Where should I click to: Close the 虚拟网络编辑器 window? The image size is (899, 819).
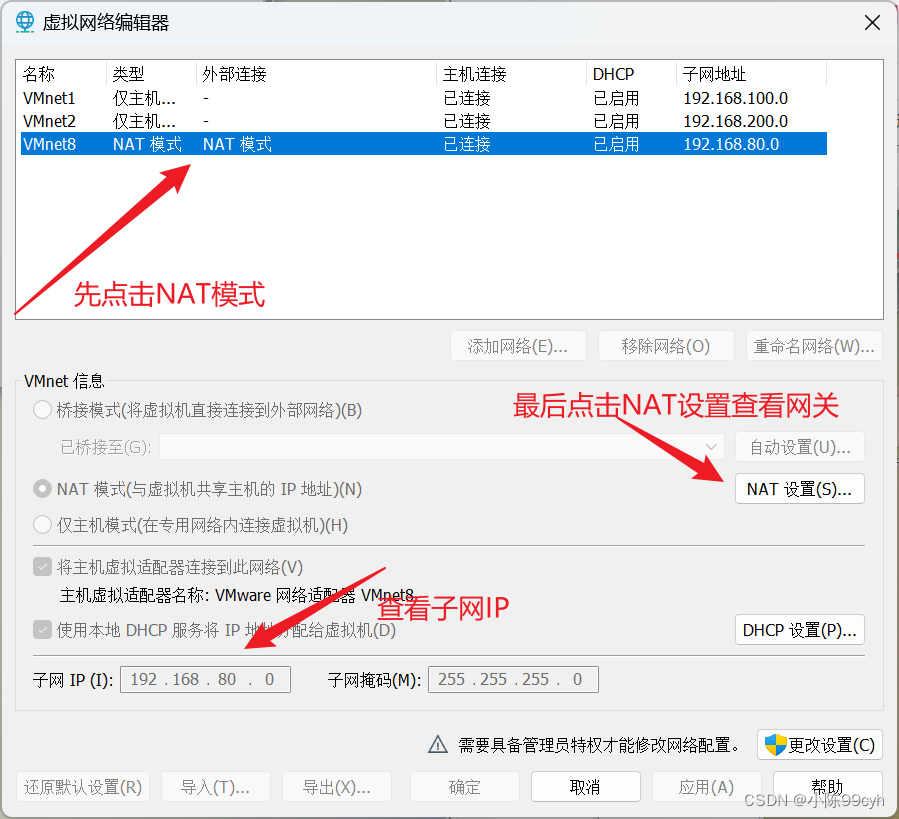tap(872, 22)
